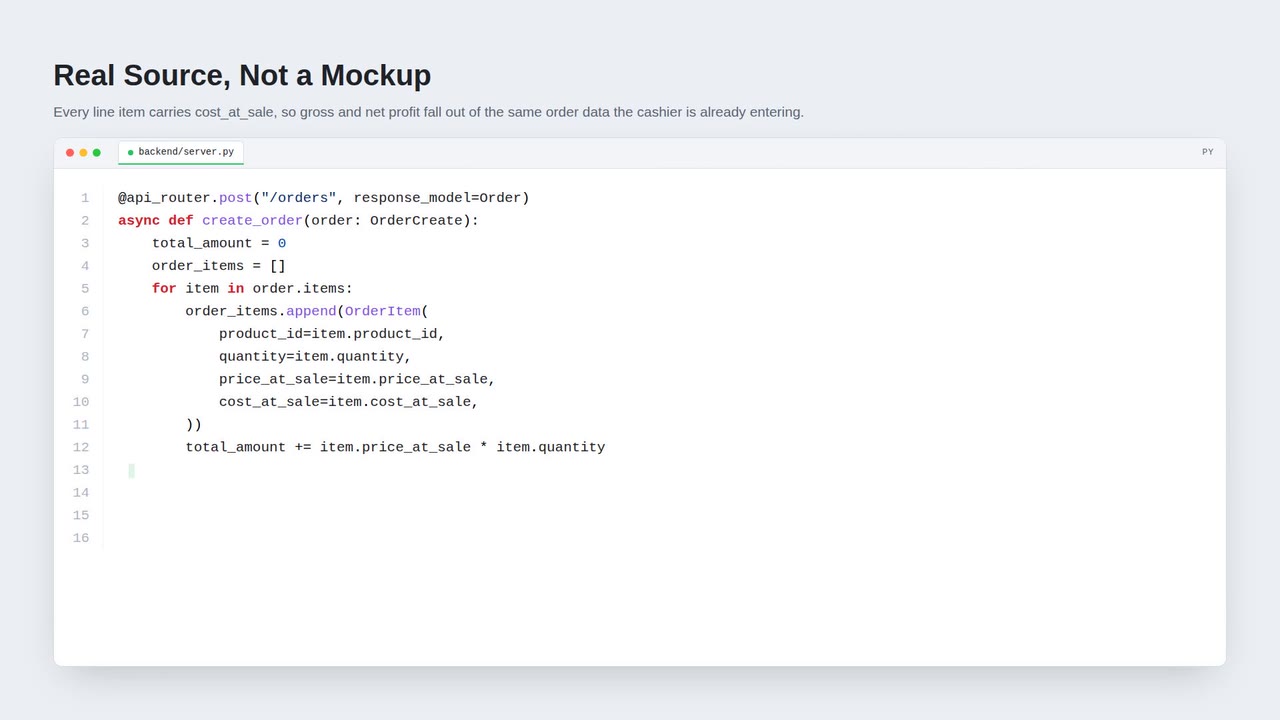
Task: Click the PY language badge
Action: [x=1208, y=152]
